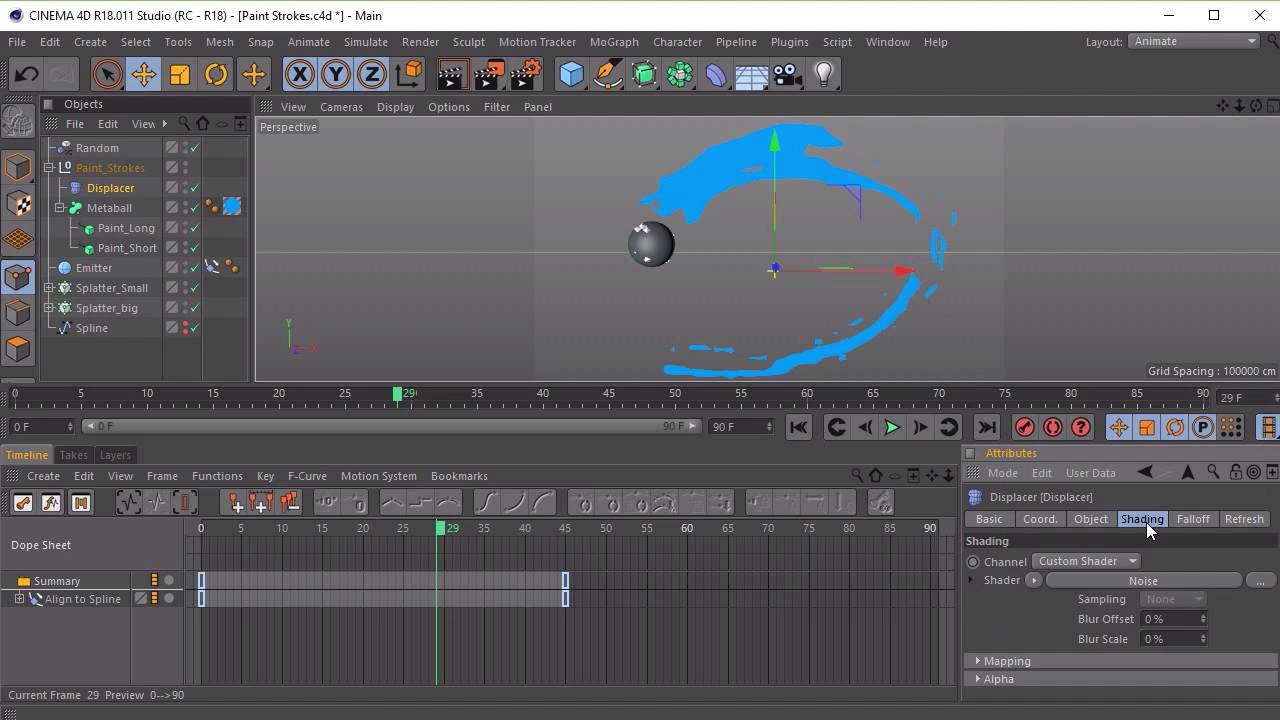Expand the Mapping section
This screenshot has width=1280, height=720.
pyautogui.click(x=1006, y=661)
